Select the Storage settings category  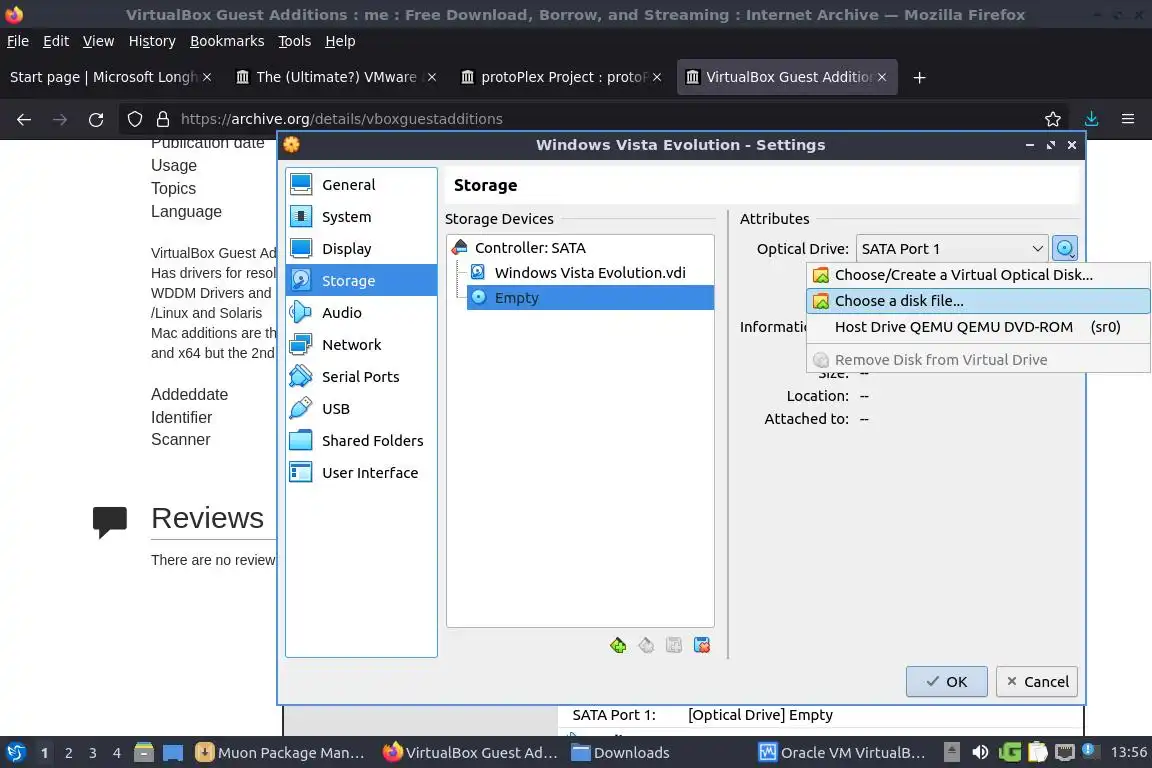pyautogui.click(x=361, y=280)
